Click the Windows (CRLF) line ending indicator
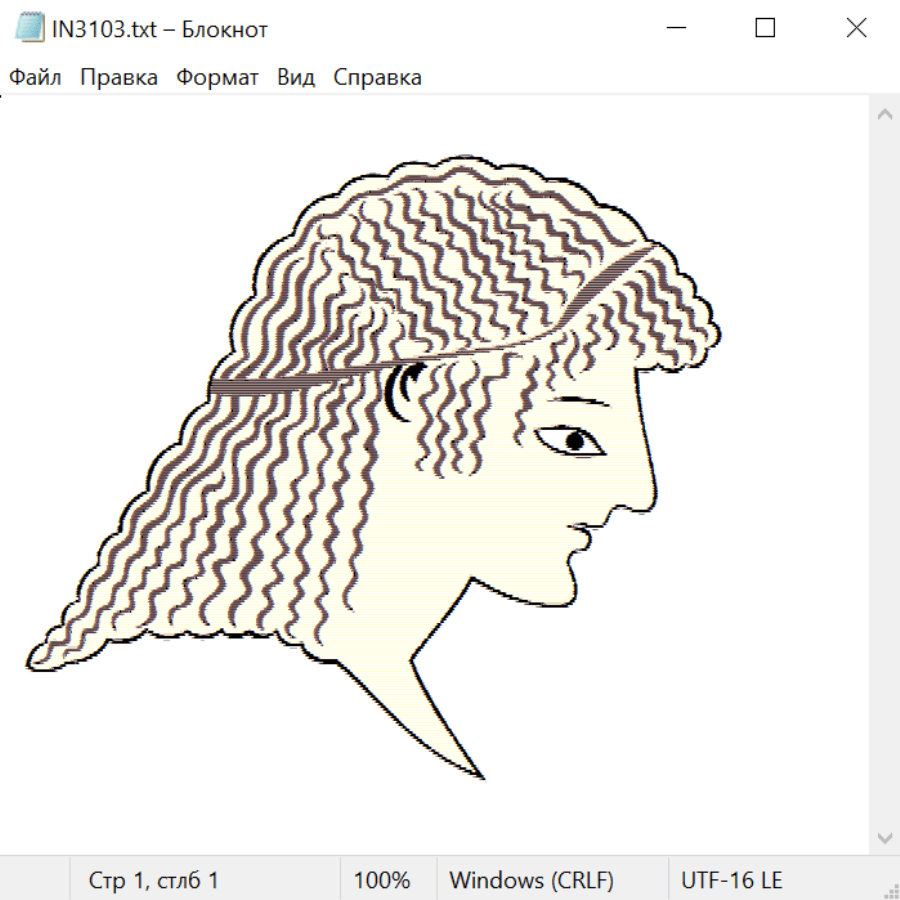 pos(531,880)
